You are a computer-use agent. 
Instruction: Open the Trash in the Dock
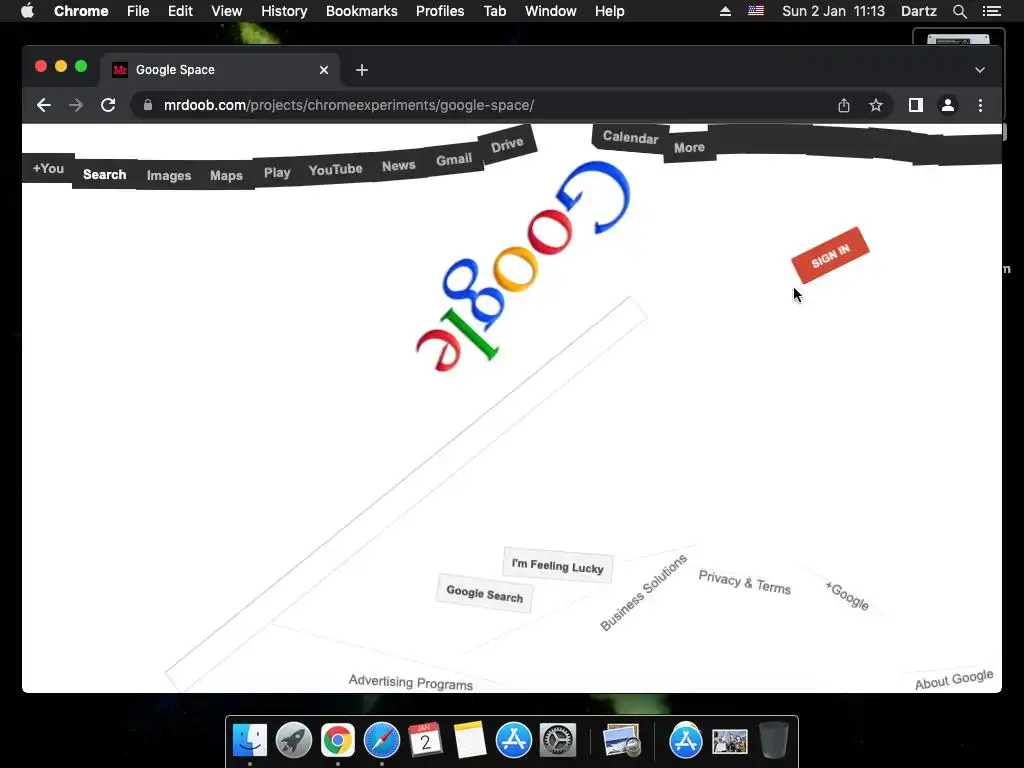774,741
